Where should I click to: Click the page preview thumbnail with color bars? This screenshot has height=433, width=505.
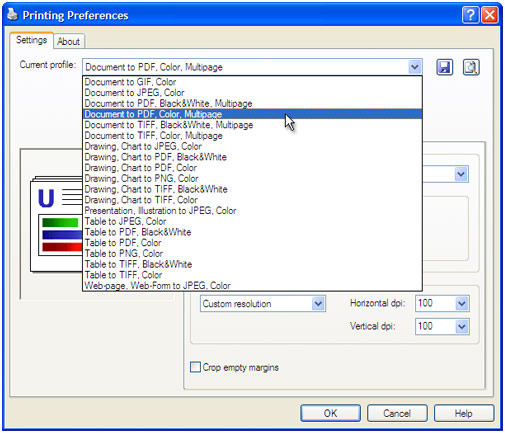(56, 225)
